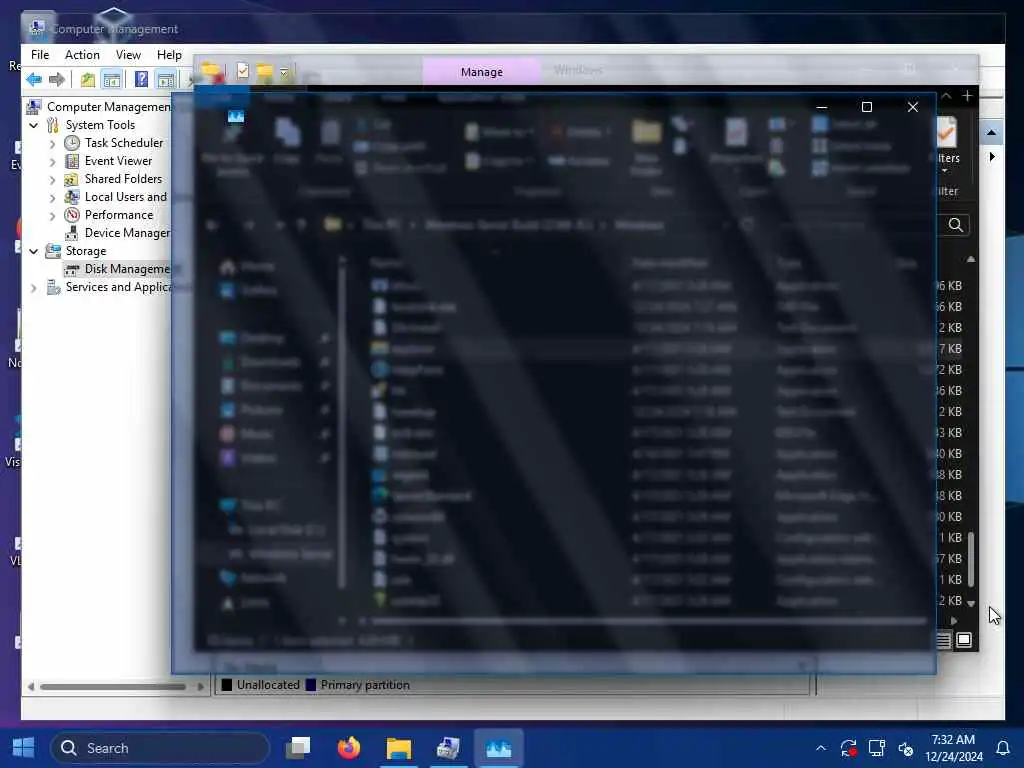Click the magnifier search icon in Explorer
Screen dimensions: 1024x768
point(955,225)
